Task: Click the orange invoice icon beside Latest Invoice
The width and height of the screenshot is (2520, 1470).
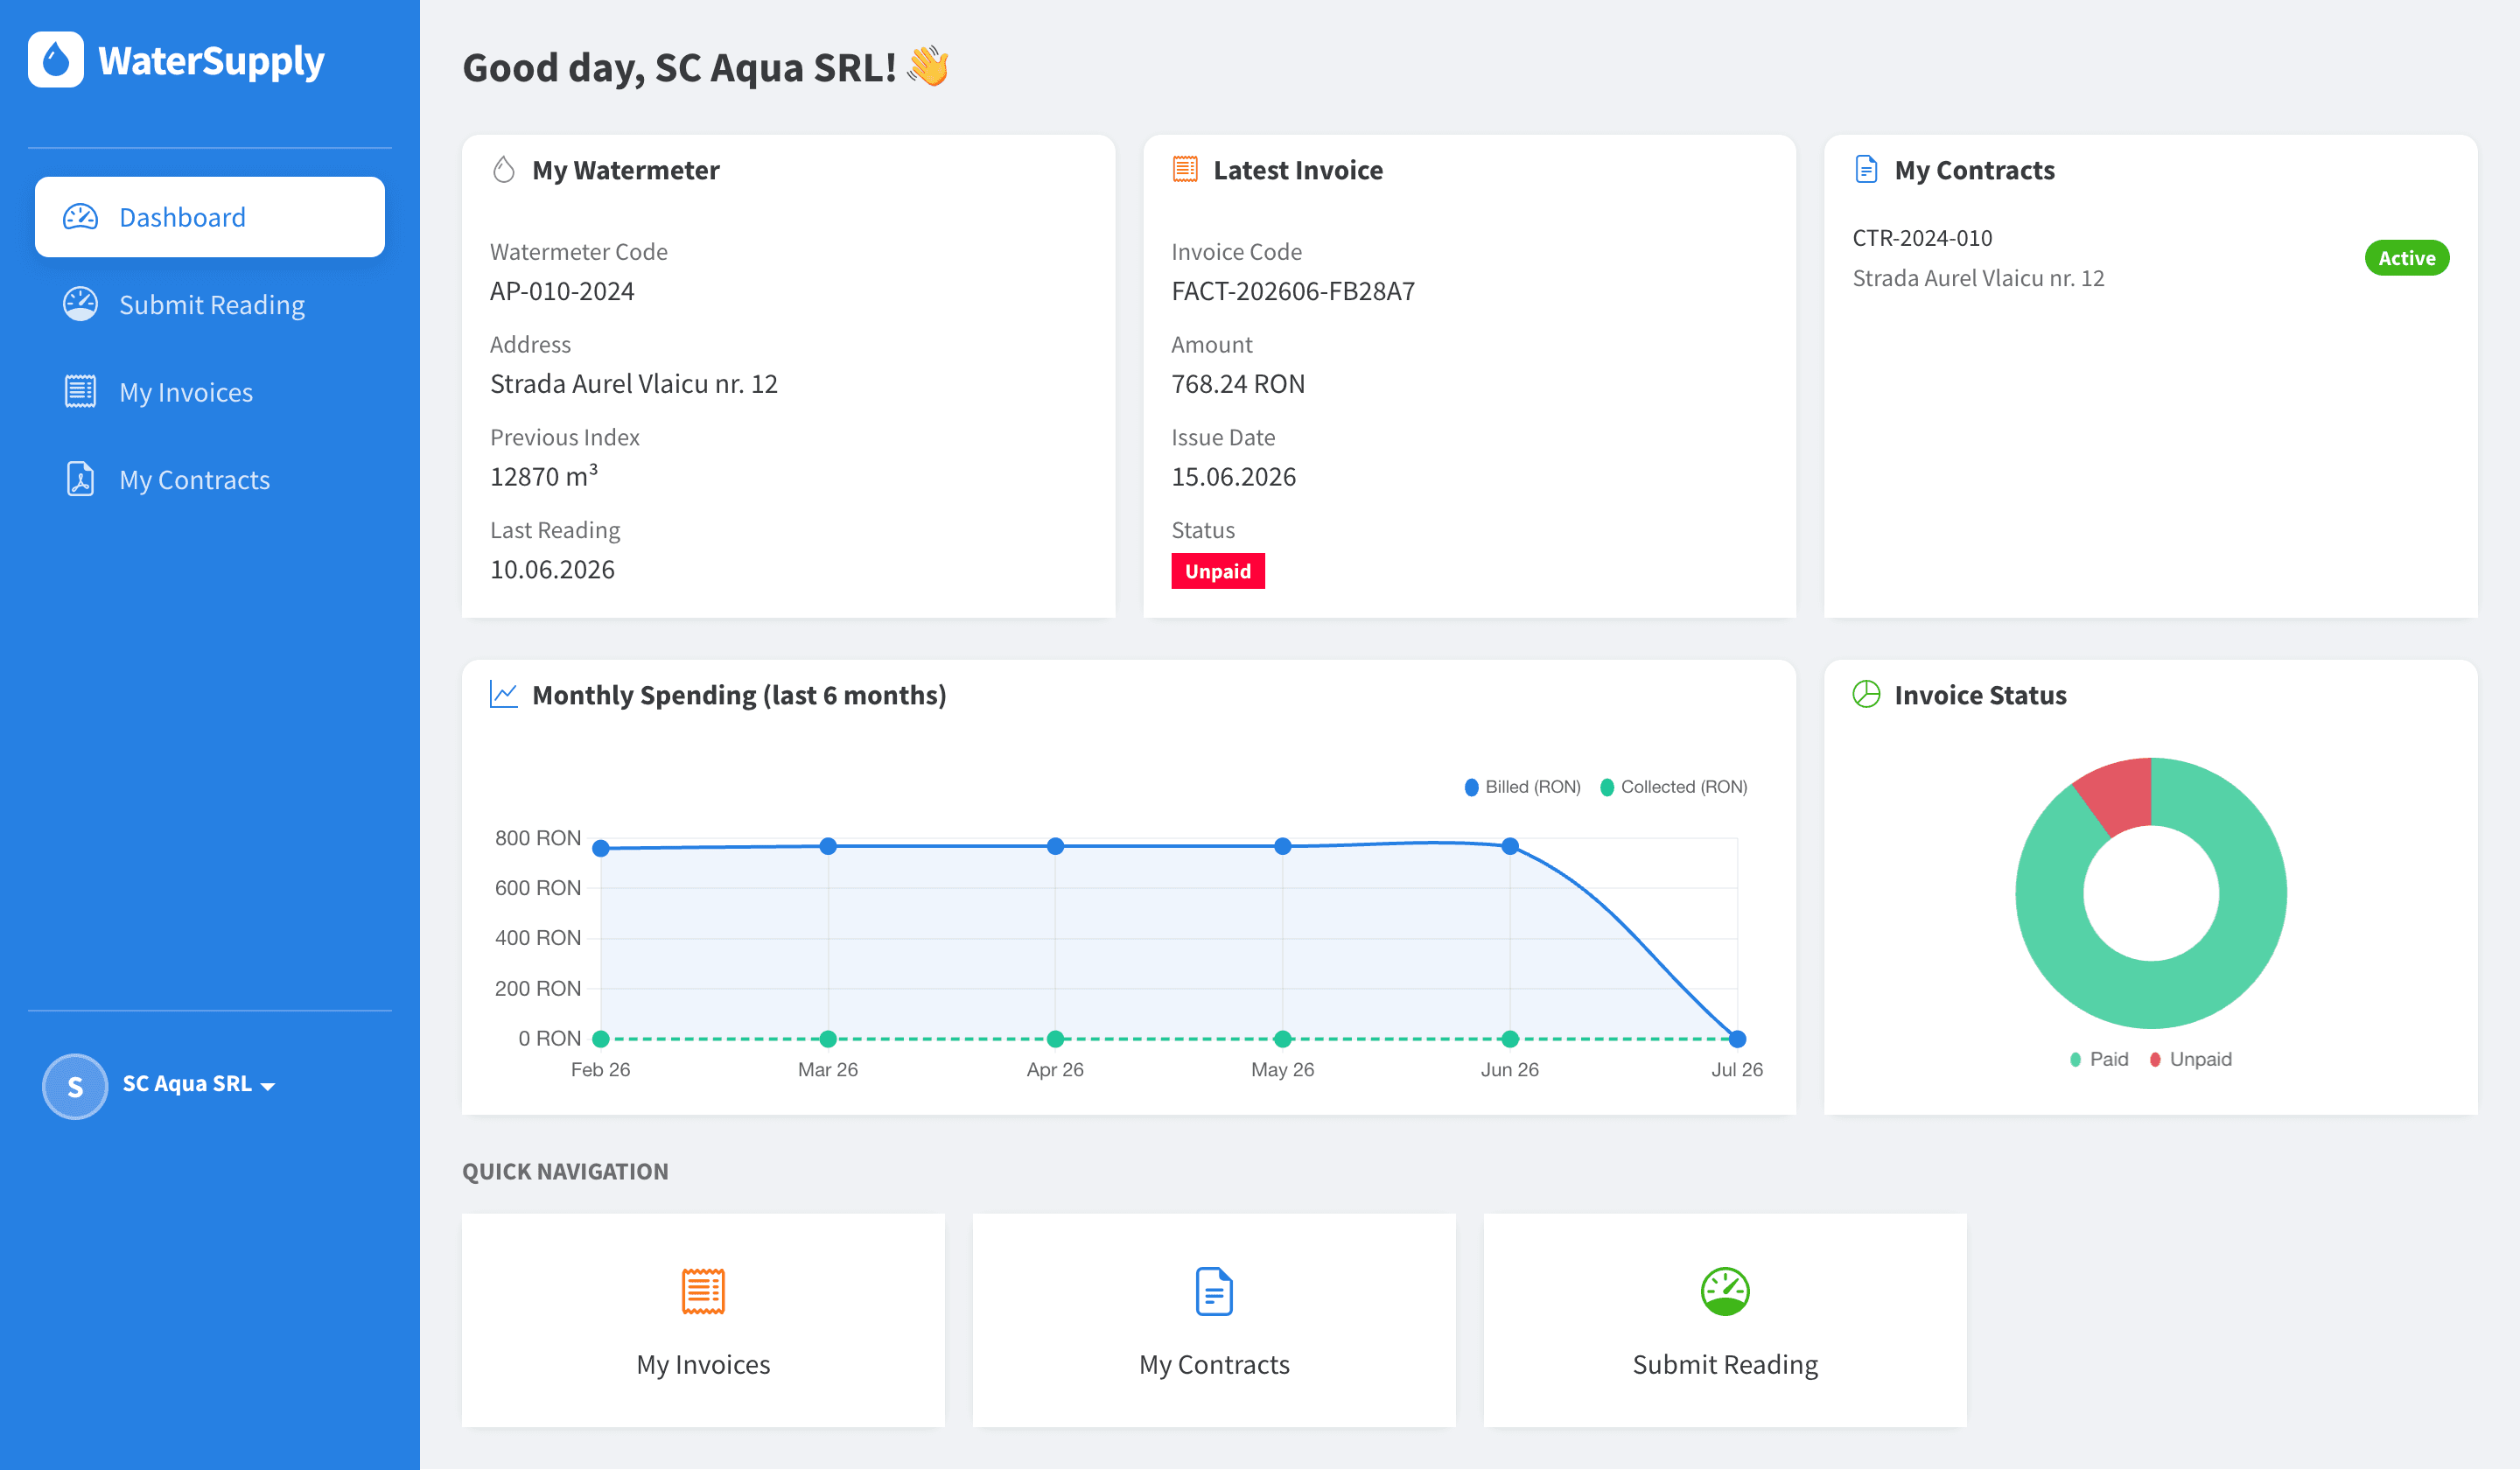Action: click(1185, 169)
